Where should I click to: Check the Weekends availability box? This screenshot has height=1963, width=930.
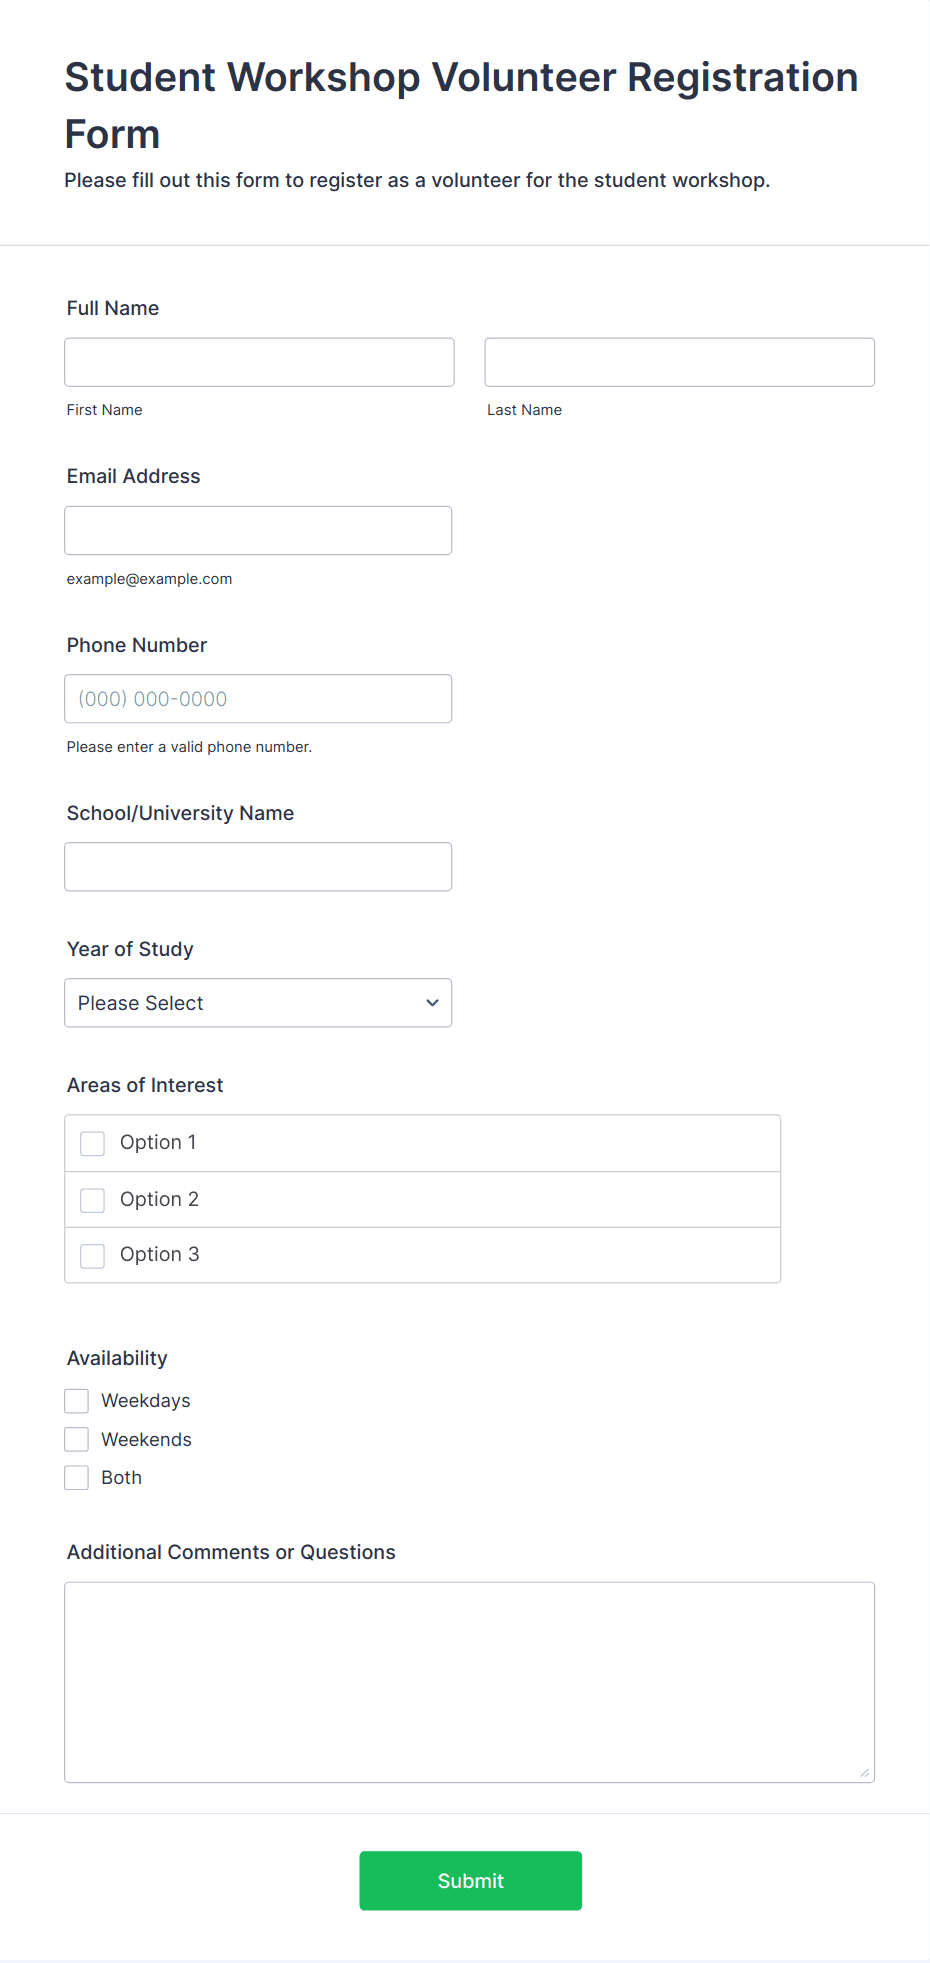tap(77, 1439)
